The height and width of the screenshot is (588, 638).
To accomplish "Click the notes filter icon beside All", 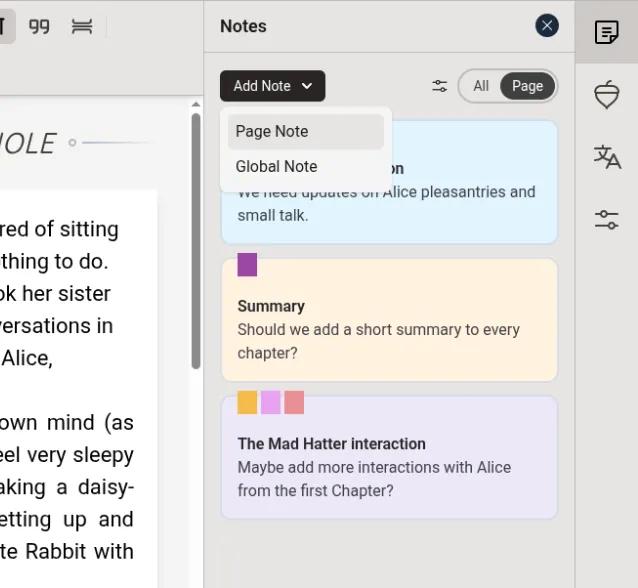I will click(x=439, y=86).
